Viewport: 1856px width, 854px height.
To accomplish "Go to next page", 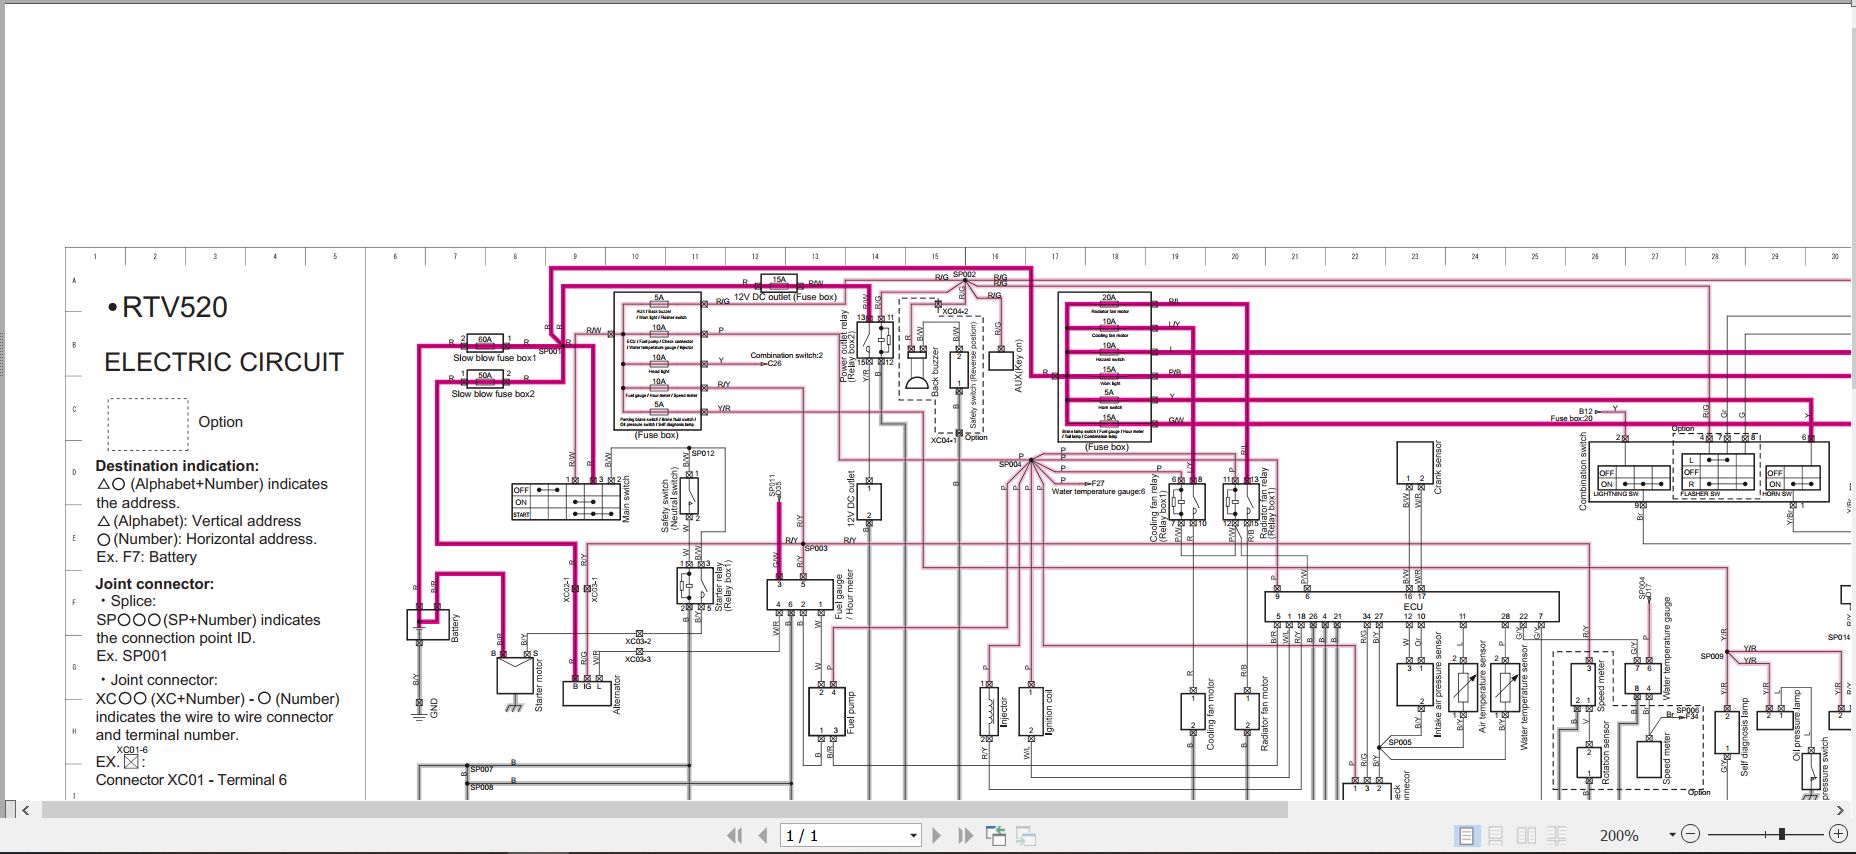I will 937,835.
